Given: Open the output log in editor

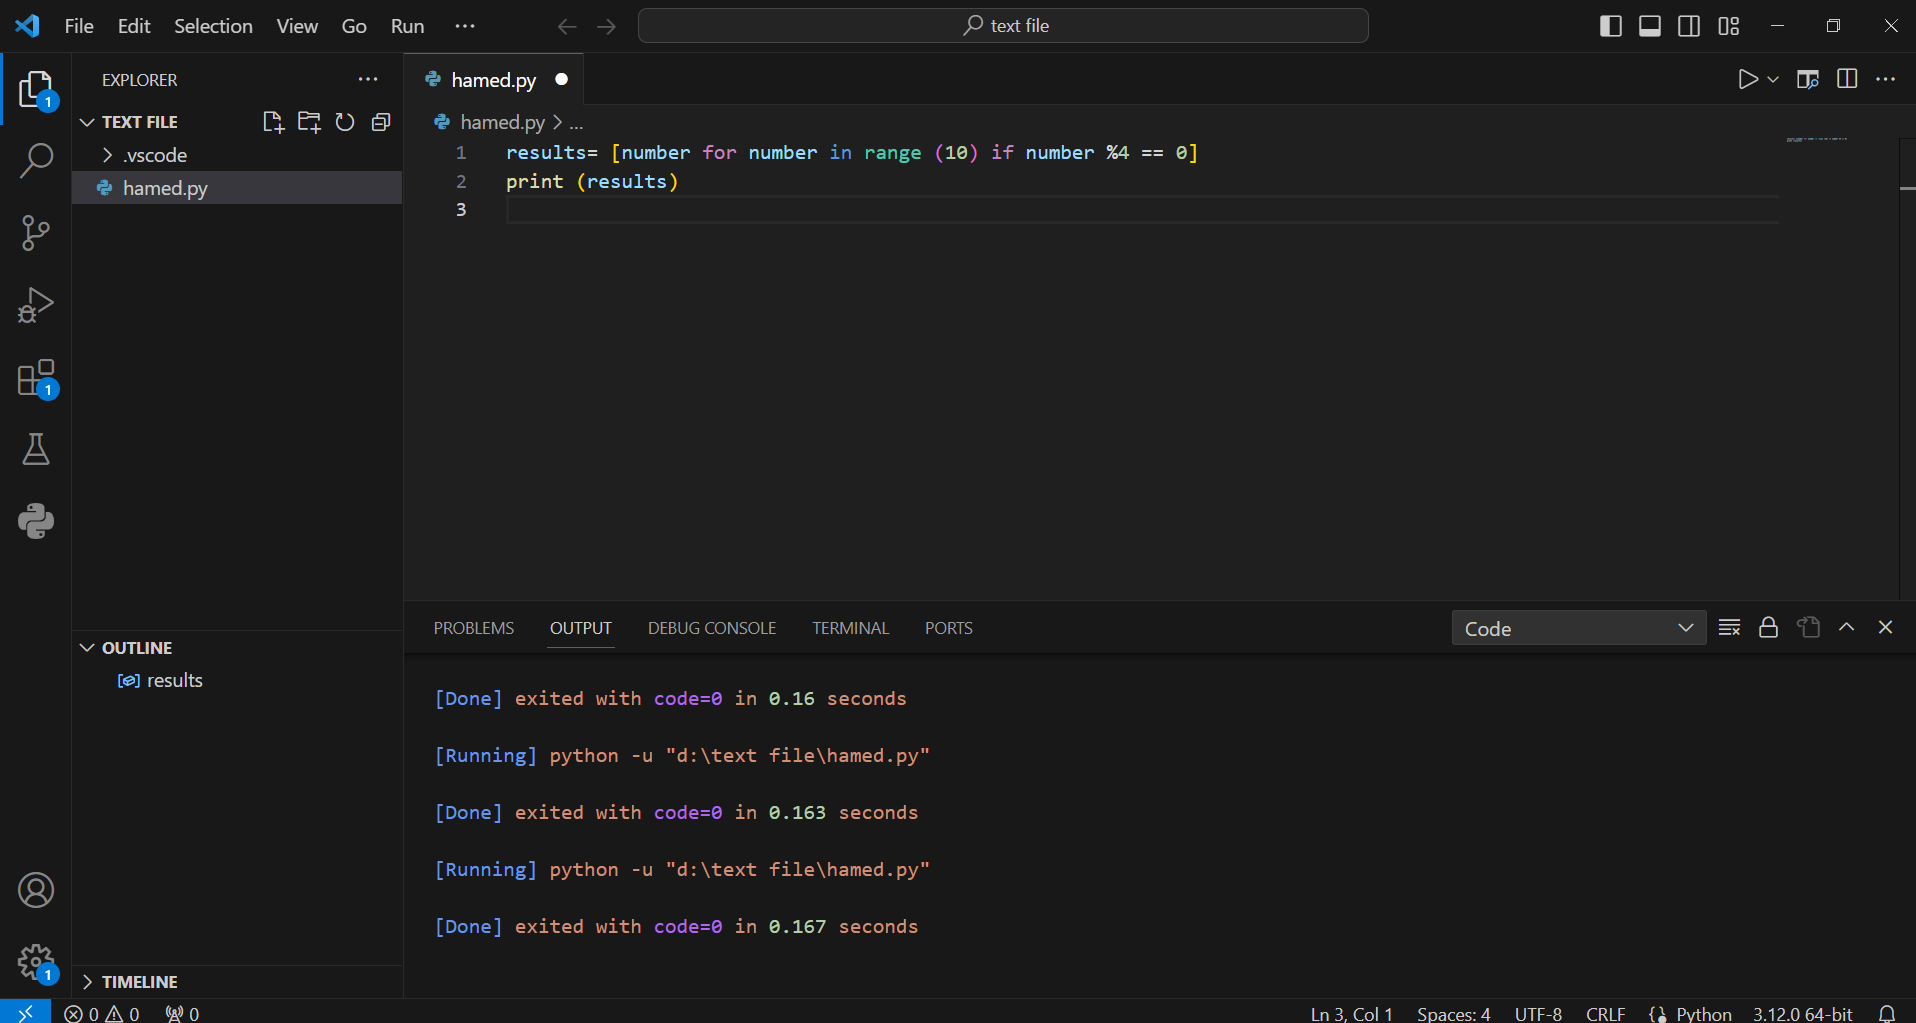Looking at the screenshot, I should coord(1808,627).
